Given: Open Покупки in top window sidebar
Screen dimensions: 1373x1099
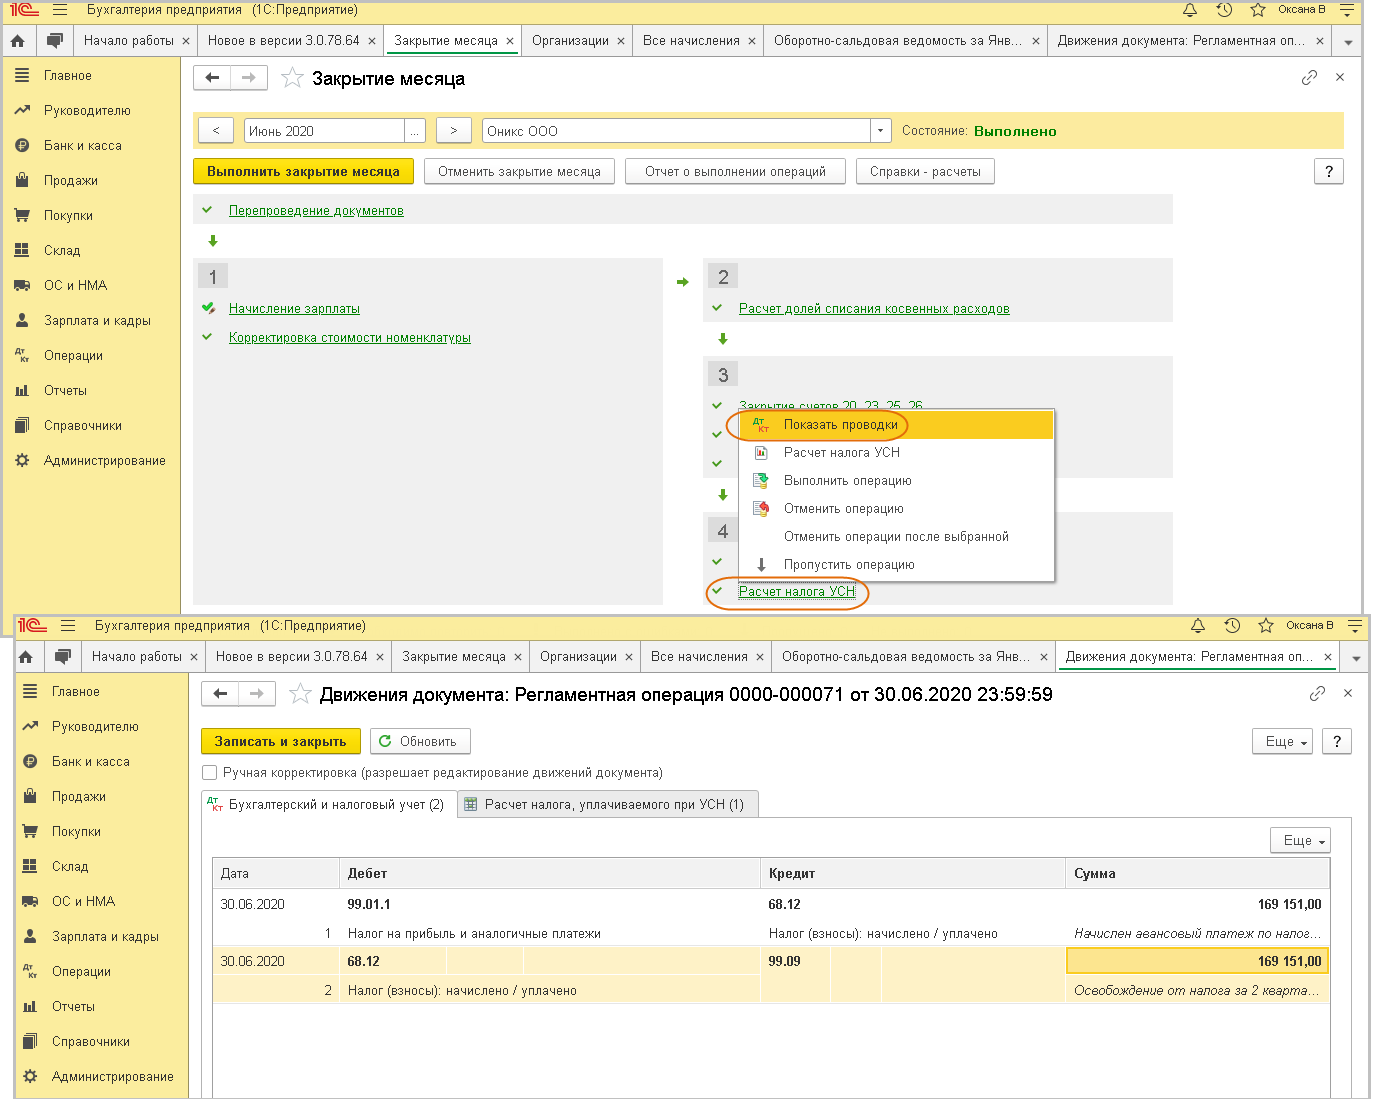Looking at the screenshot, I should 68,216.
